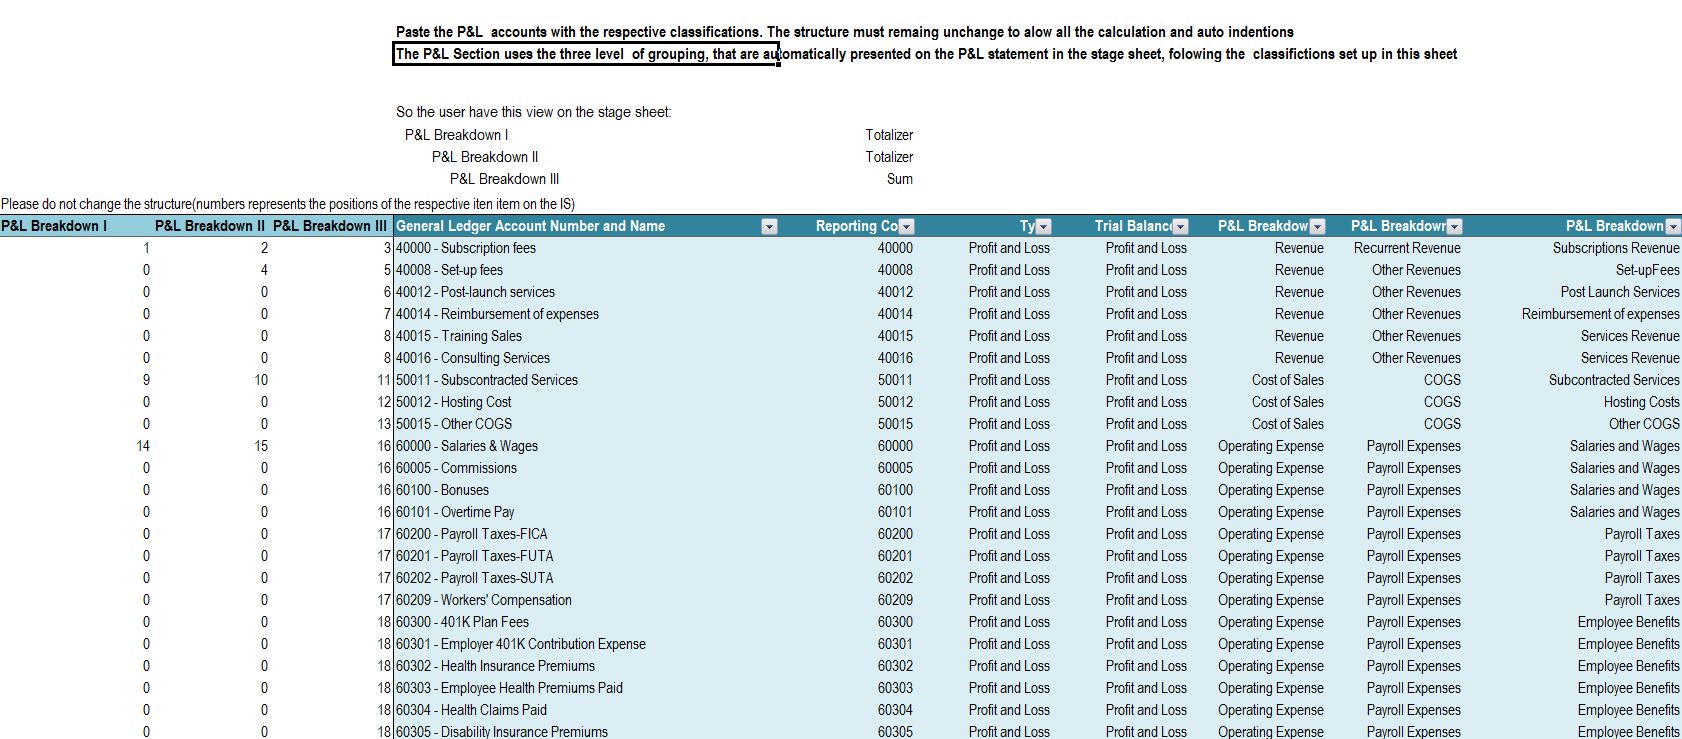
Task: Click the 'Subcontracted Services' cell in the last column
Action: click(1614, 380)
